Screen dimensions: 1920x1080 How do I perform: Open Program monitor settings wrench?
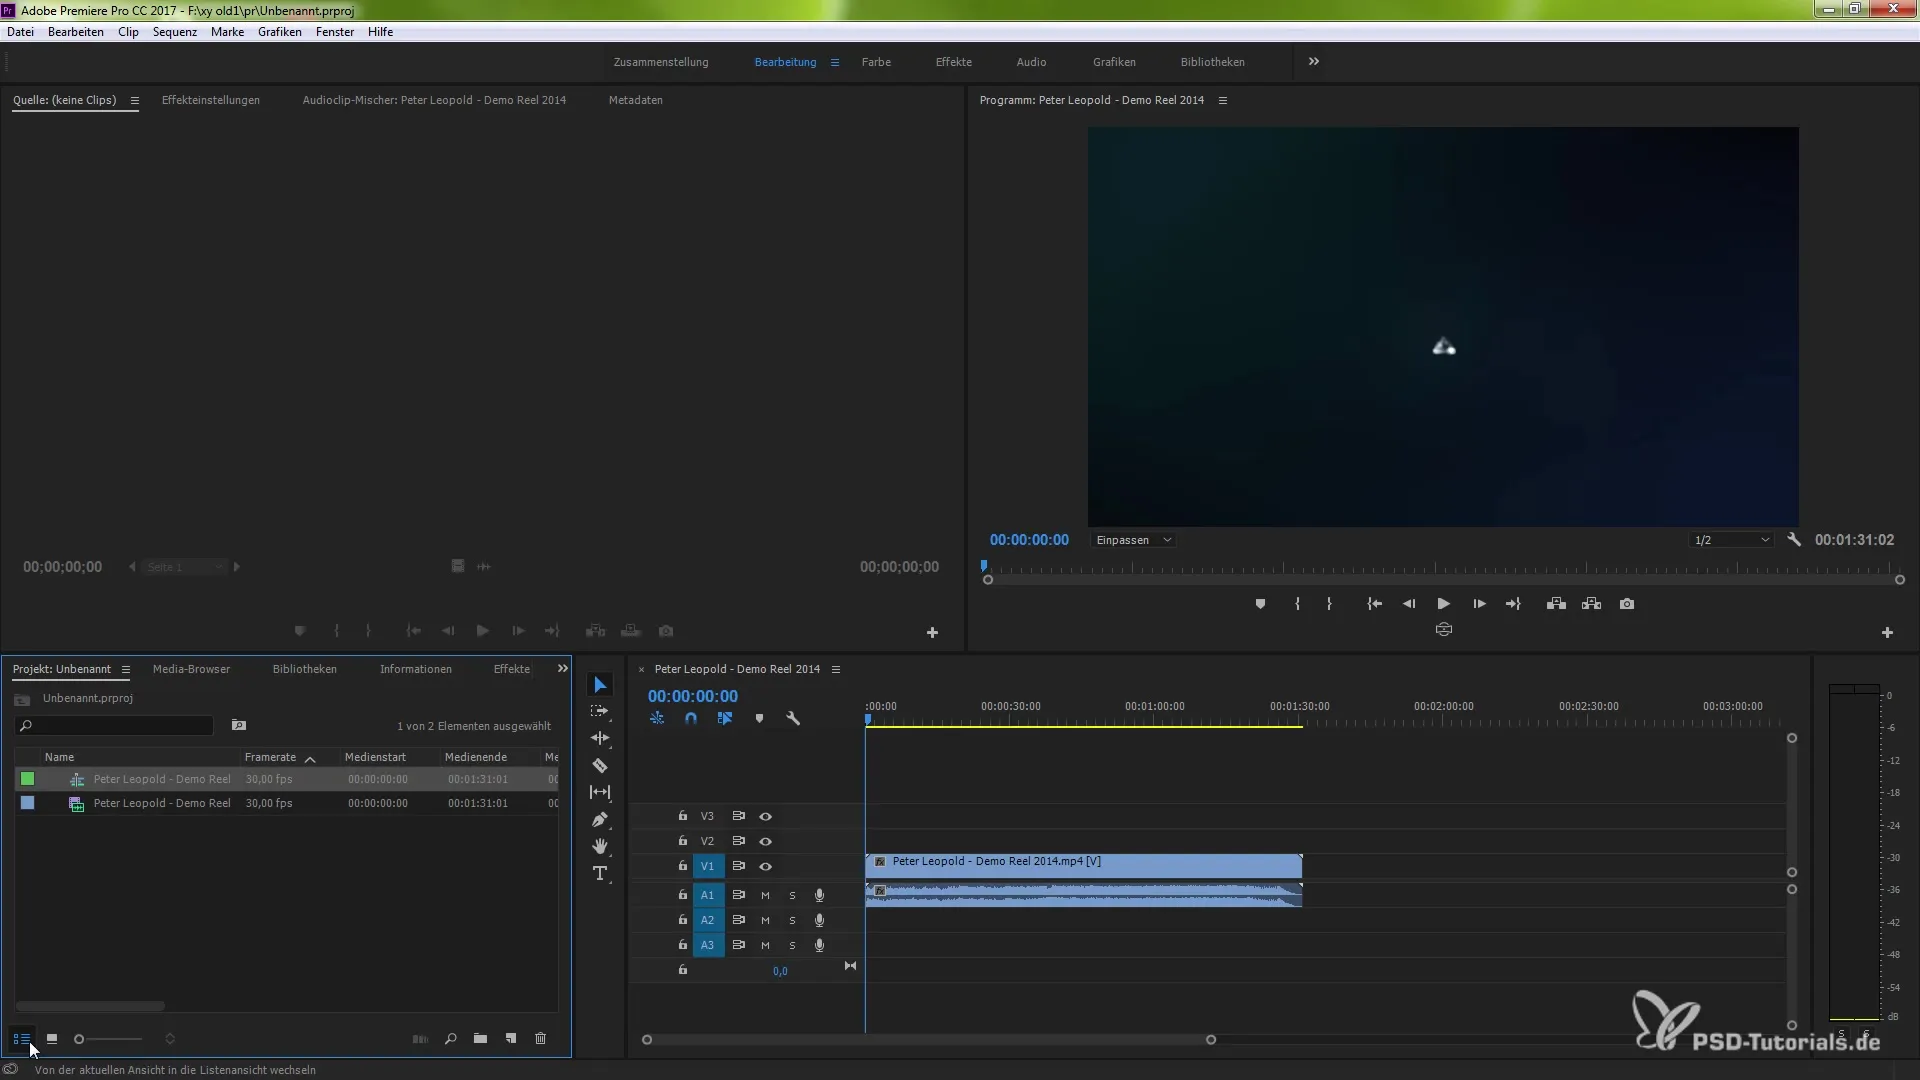[1794, 540]
